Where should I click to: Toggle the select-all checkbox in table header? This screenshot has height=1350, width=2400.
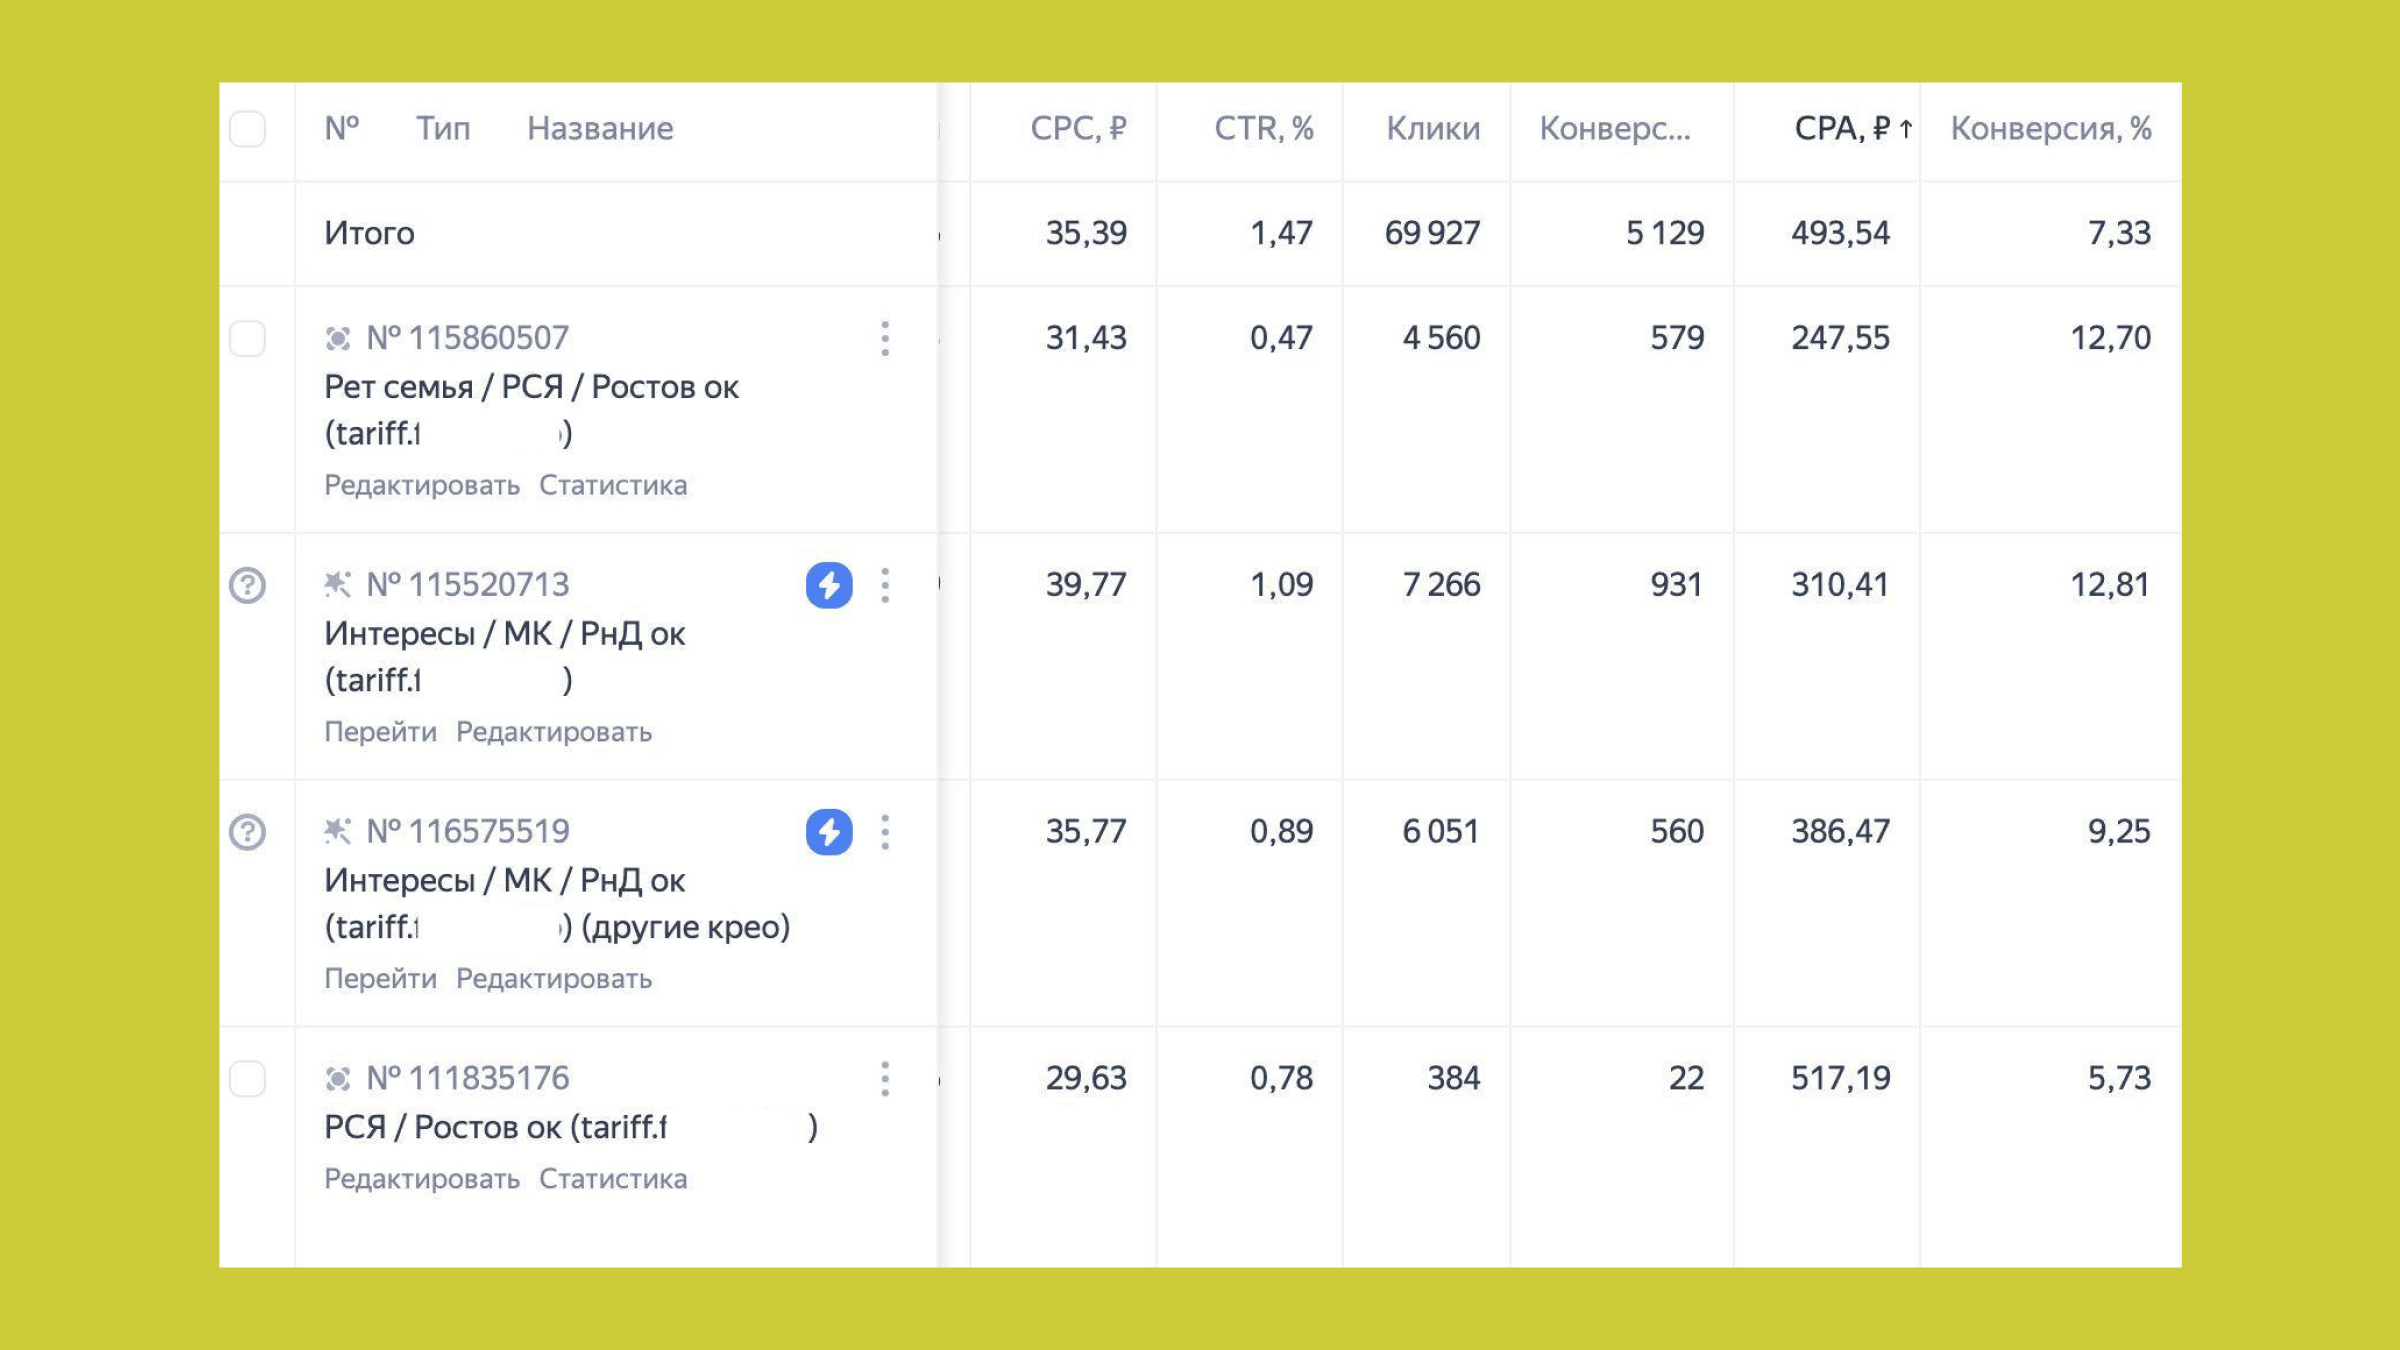pyautogui.click(x=247, y=129)
